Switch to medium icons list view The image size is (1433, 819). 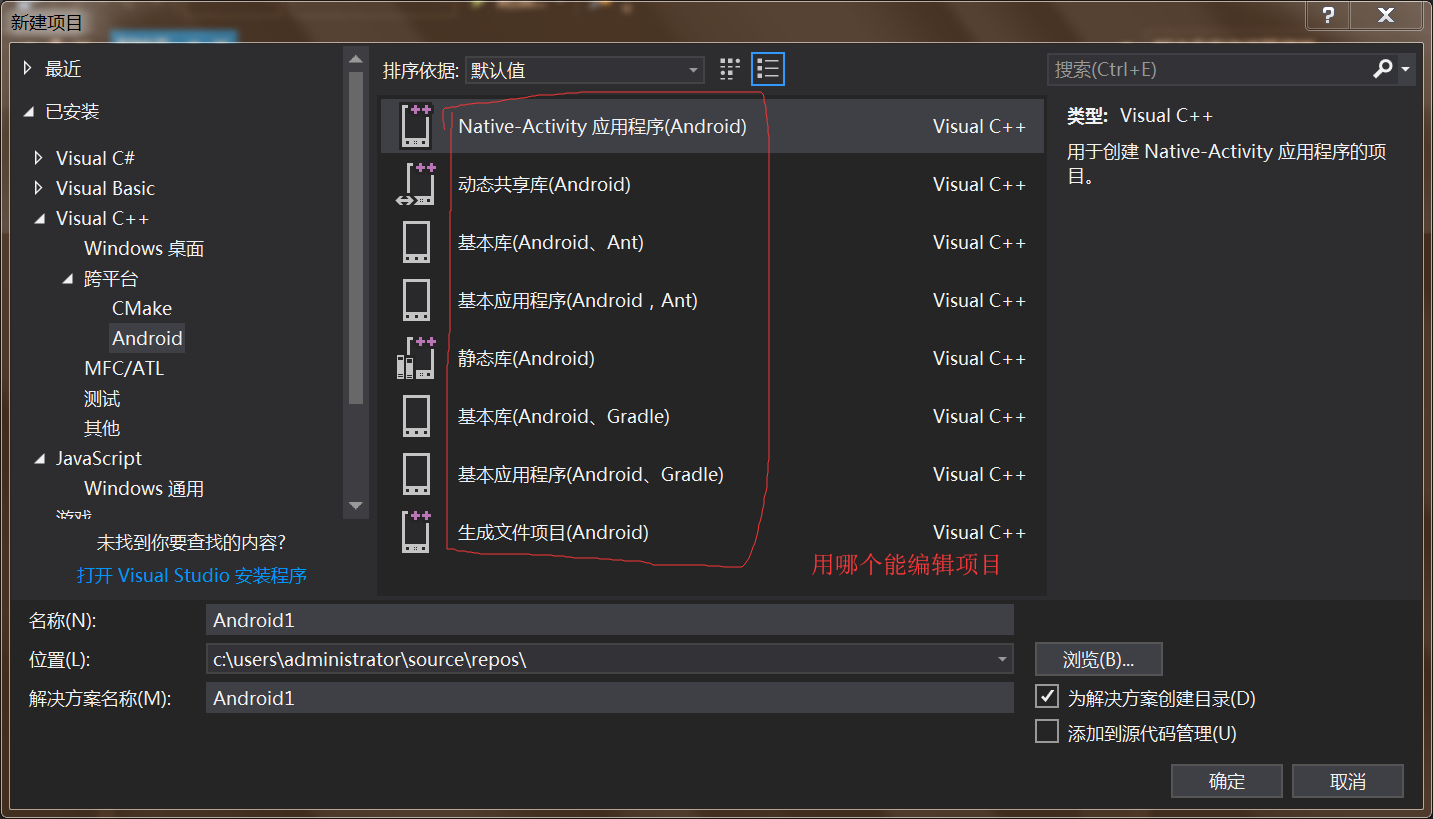(768, 69)
